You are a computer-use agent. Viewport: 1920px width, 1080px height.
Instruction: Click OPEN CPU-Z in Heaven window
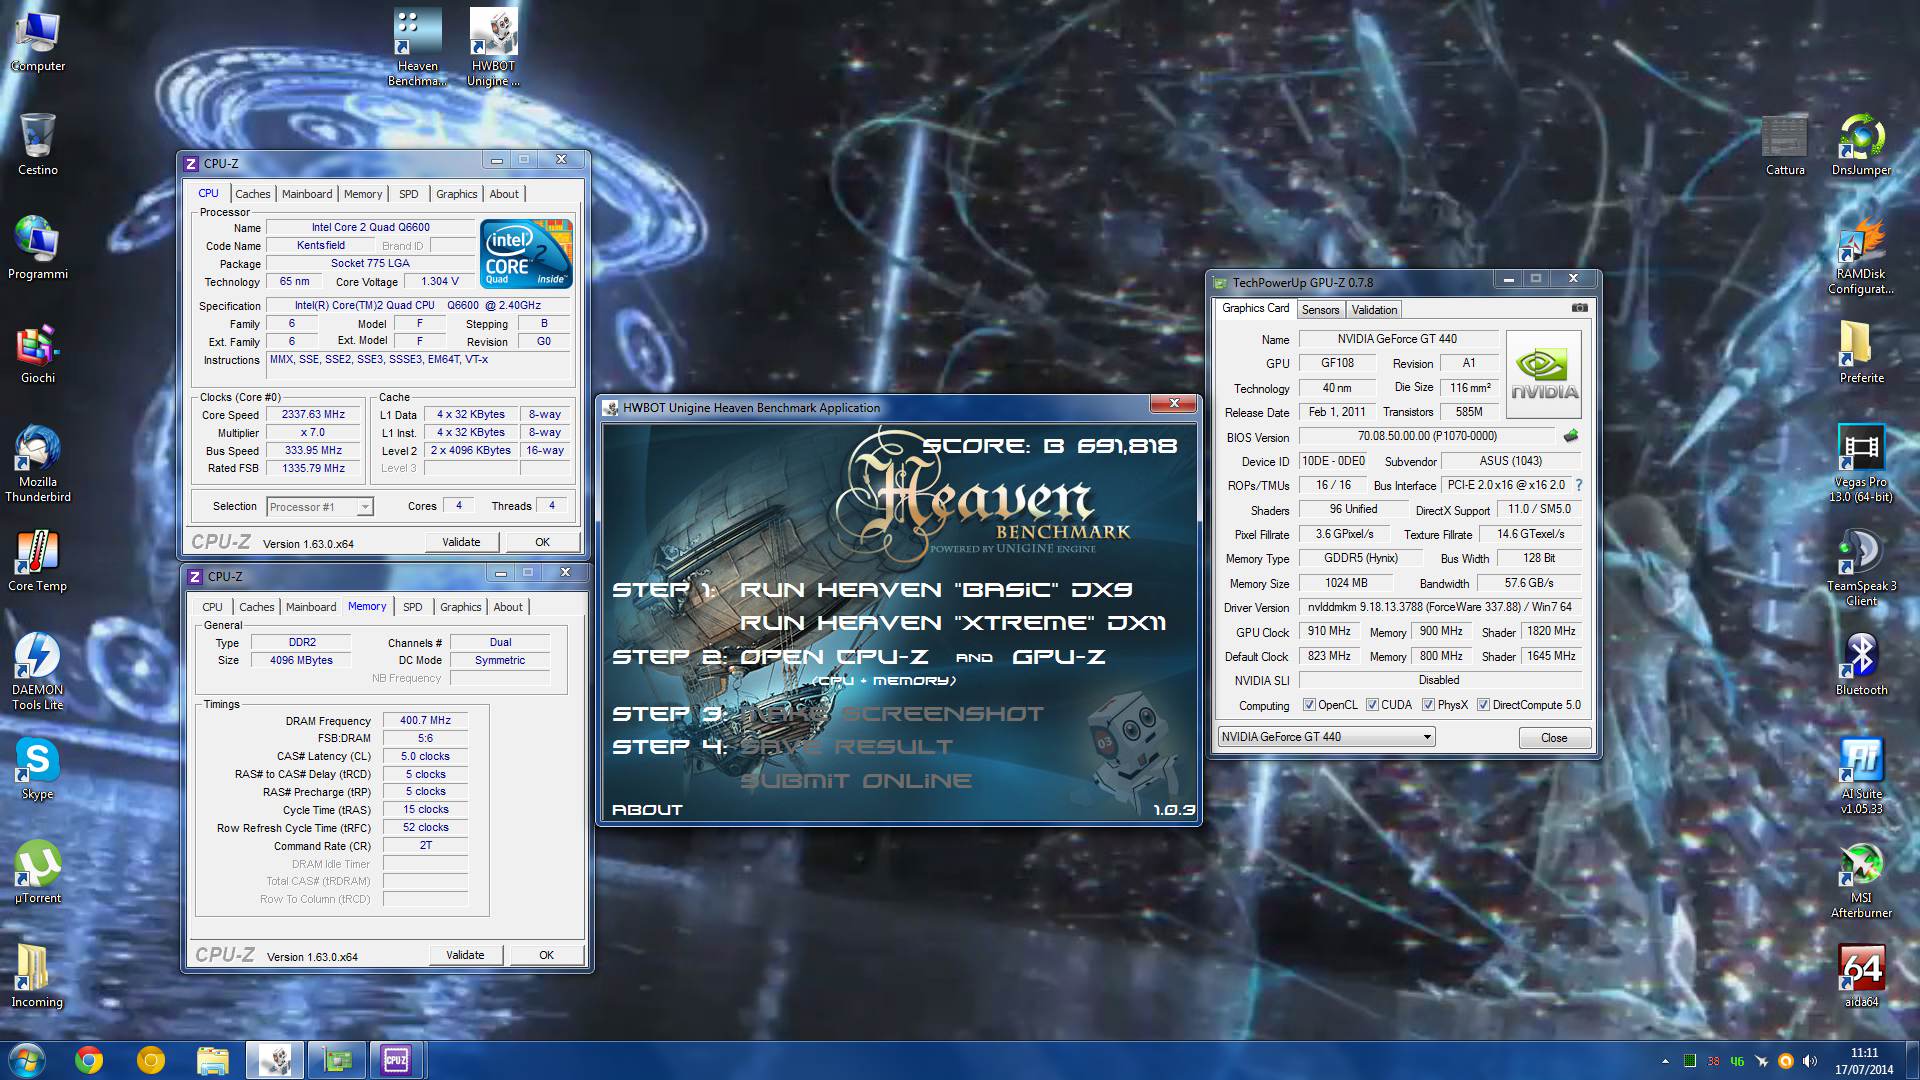click(834, 657)
